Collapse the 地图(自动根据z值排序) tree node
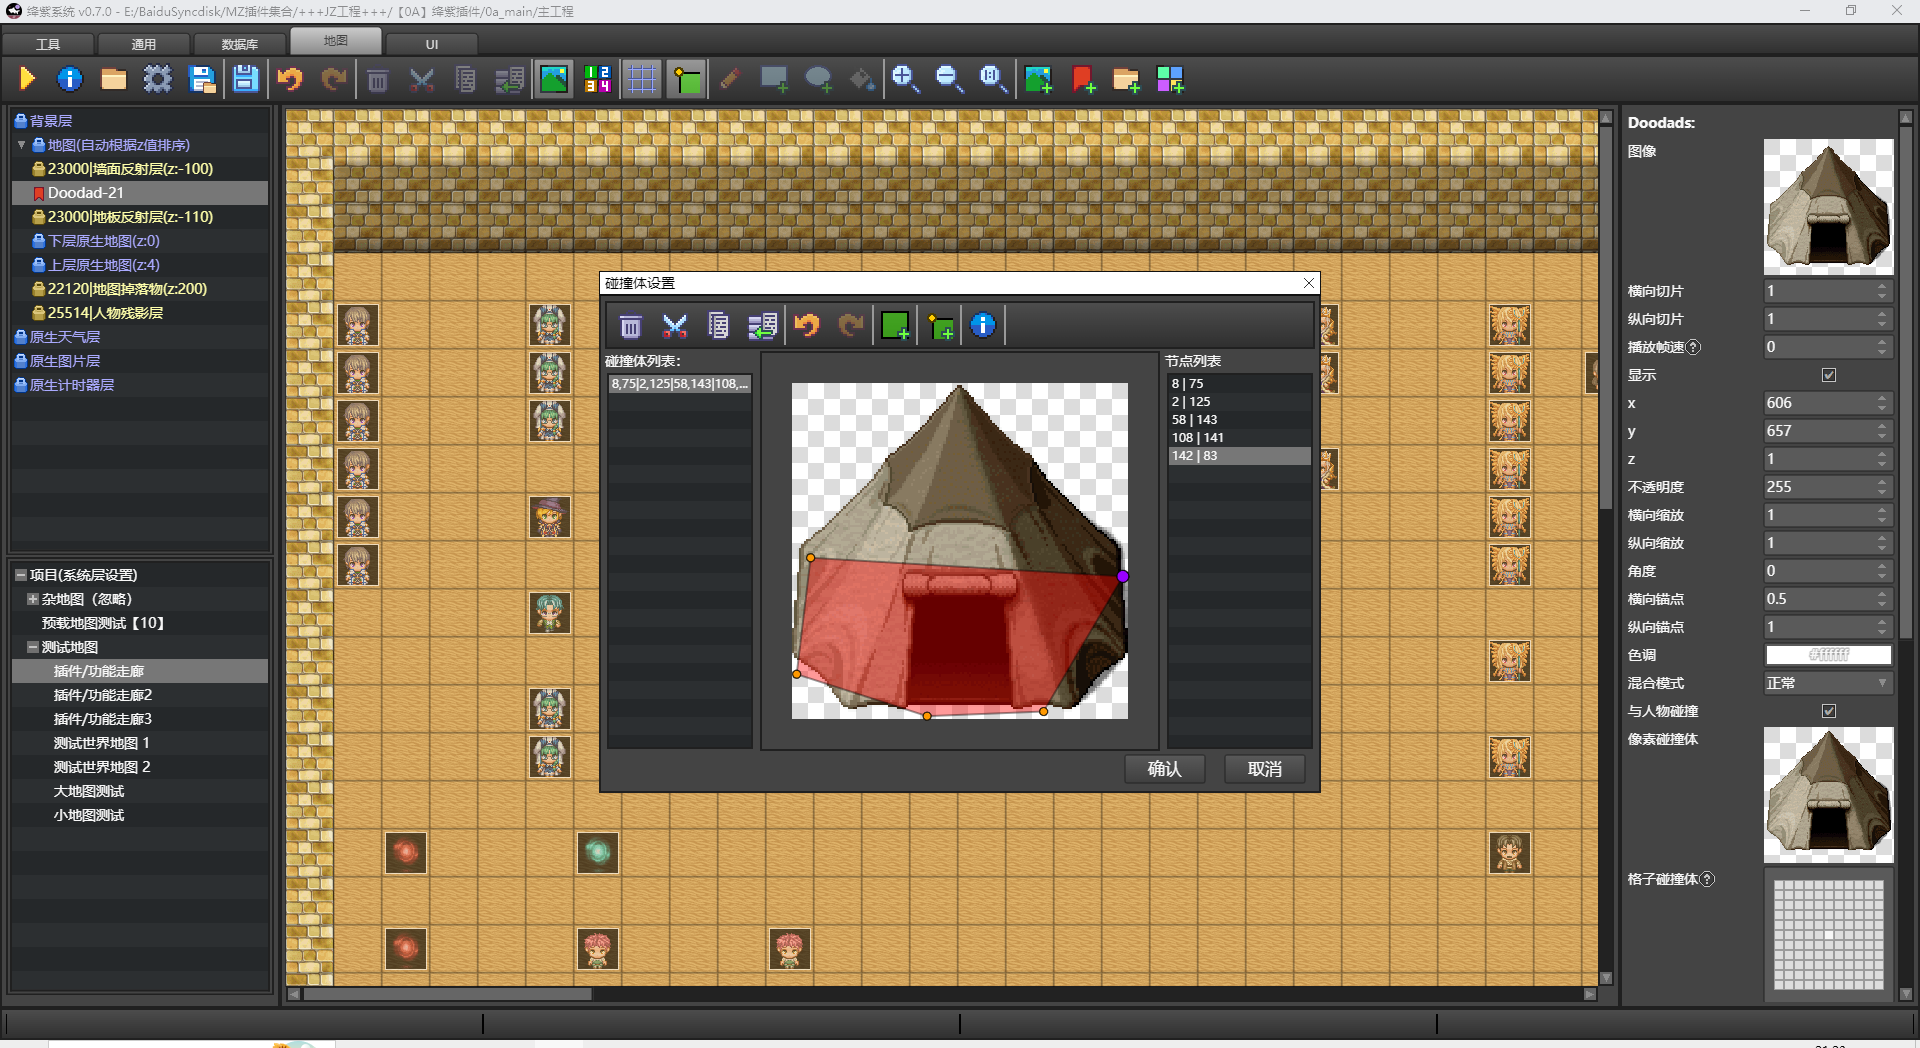 pos(21,145)
